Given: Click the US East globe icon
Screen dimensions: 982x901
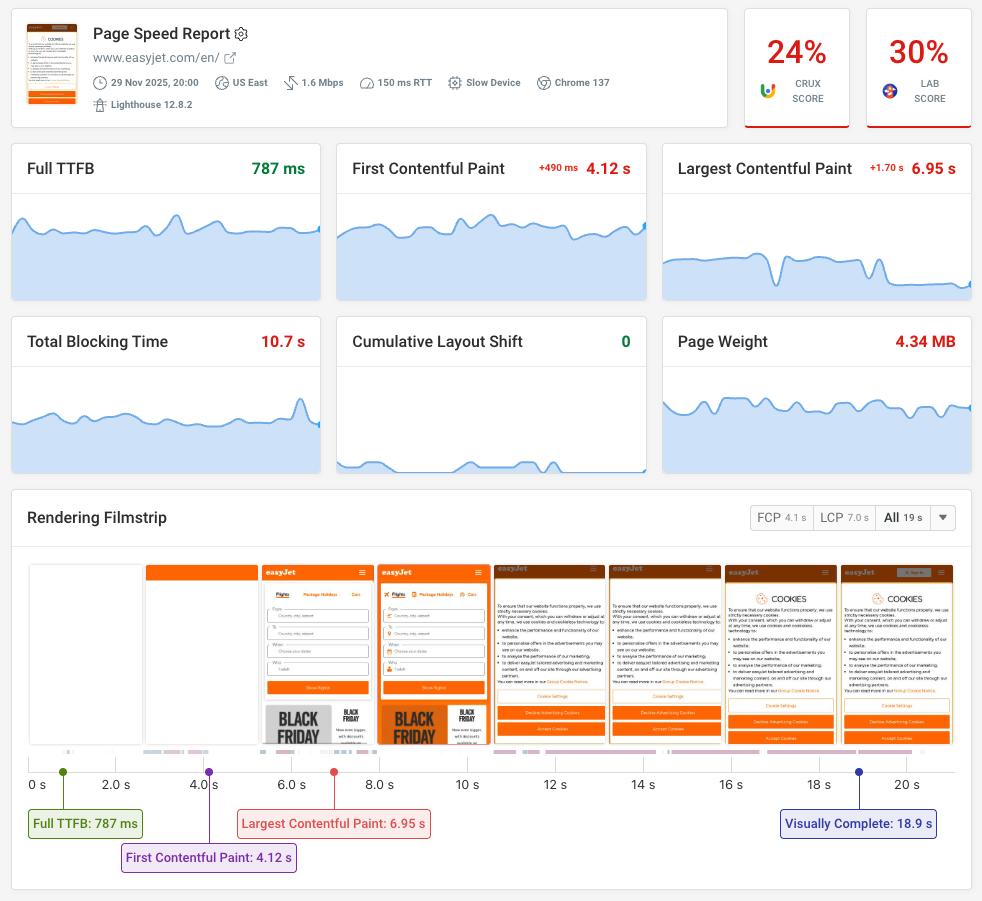Looking at the screenshot, I should pos(222,83).
